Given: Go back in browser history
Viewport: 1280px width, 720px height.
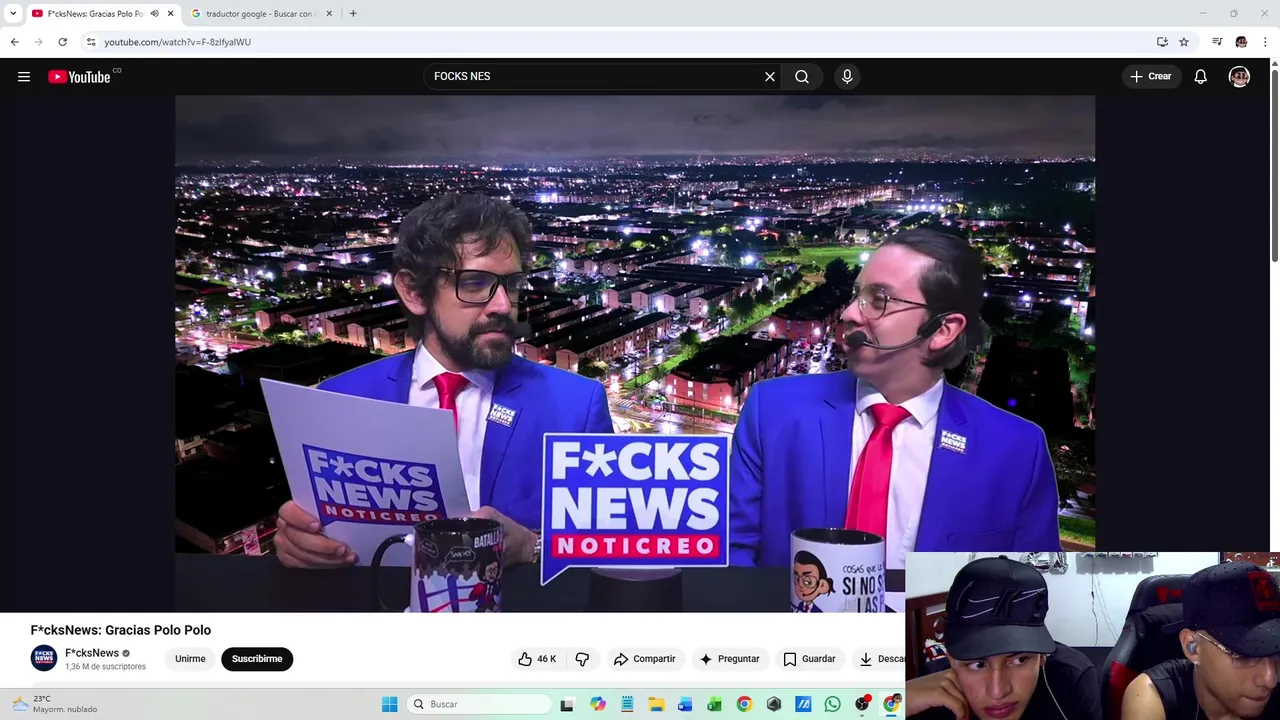Looking at the screenshot, I should (15, 42).
